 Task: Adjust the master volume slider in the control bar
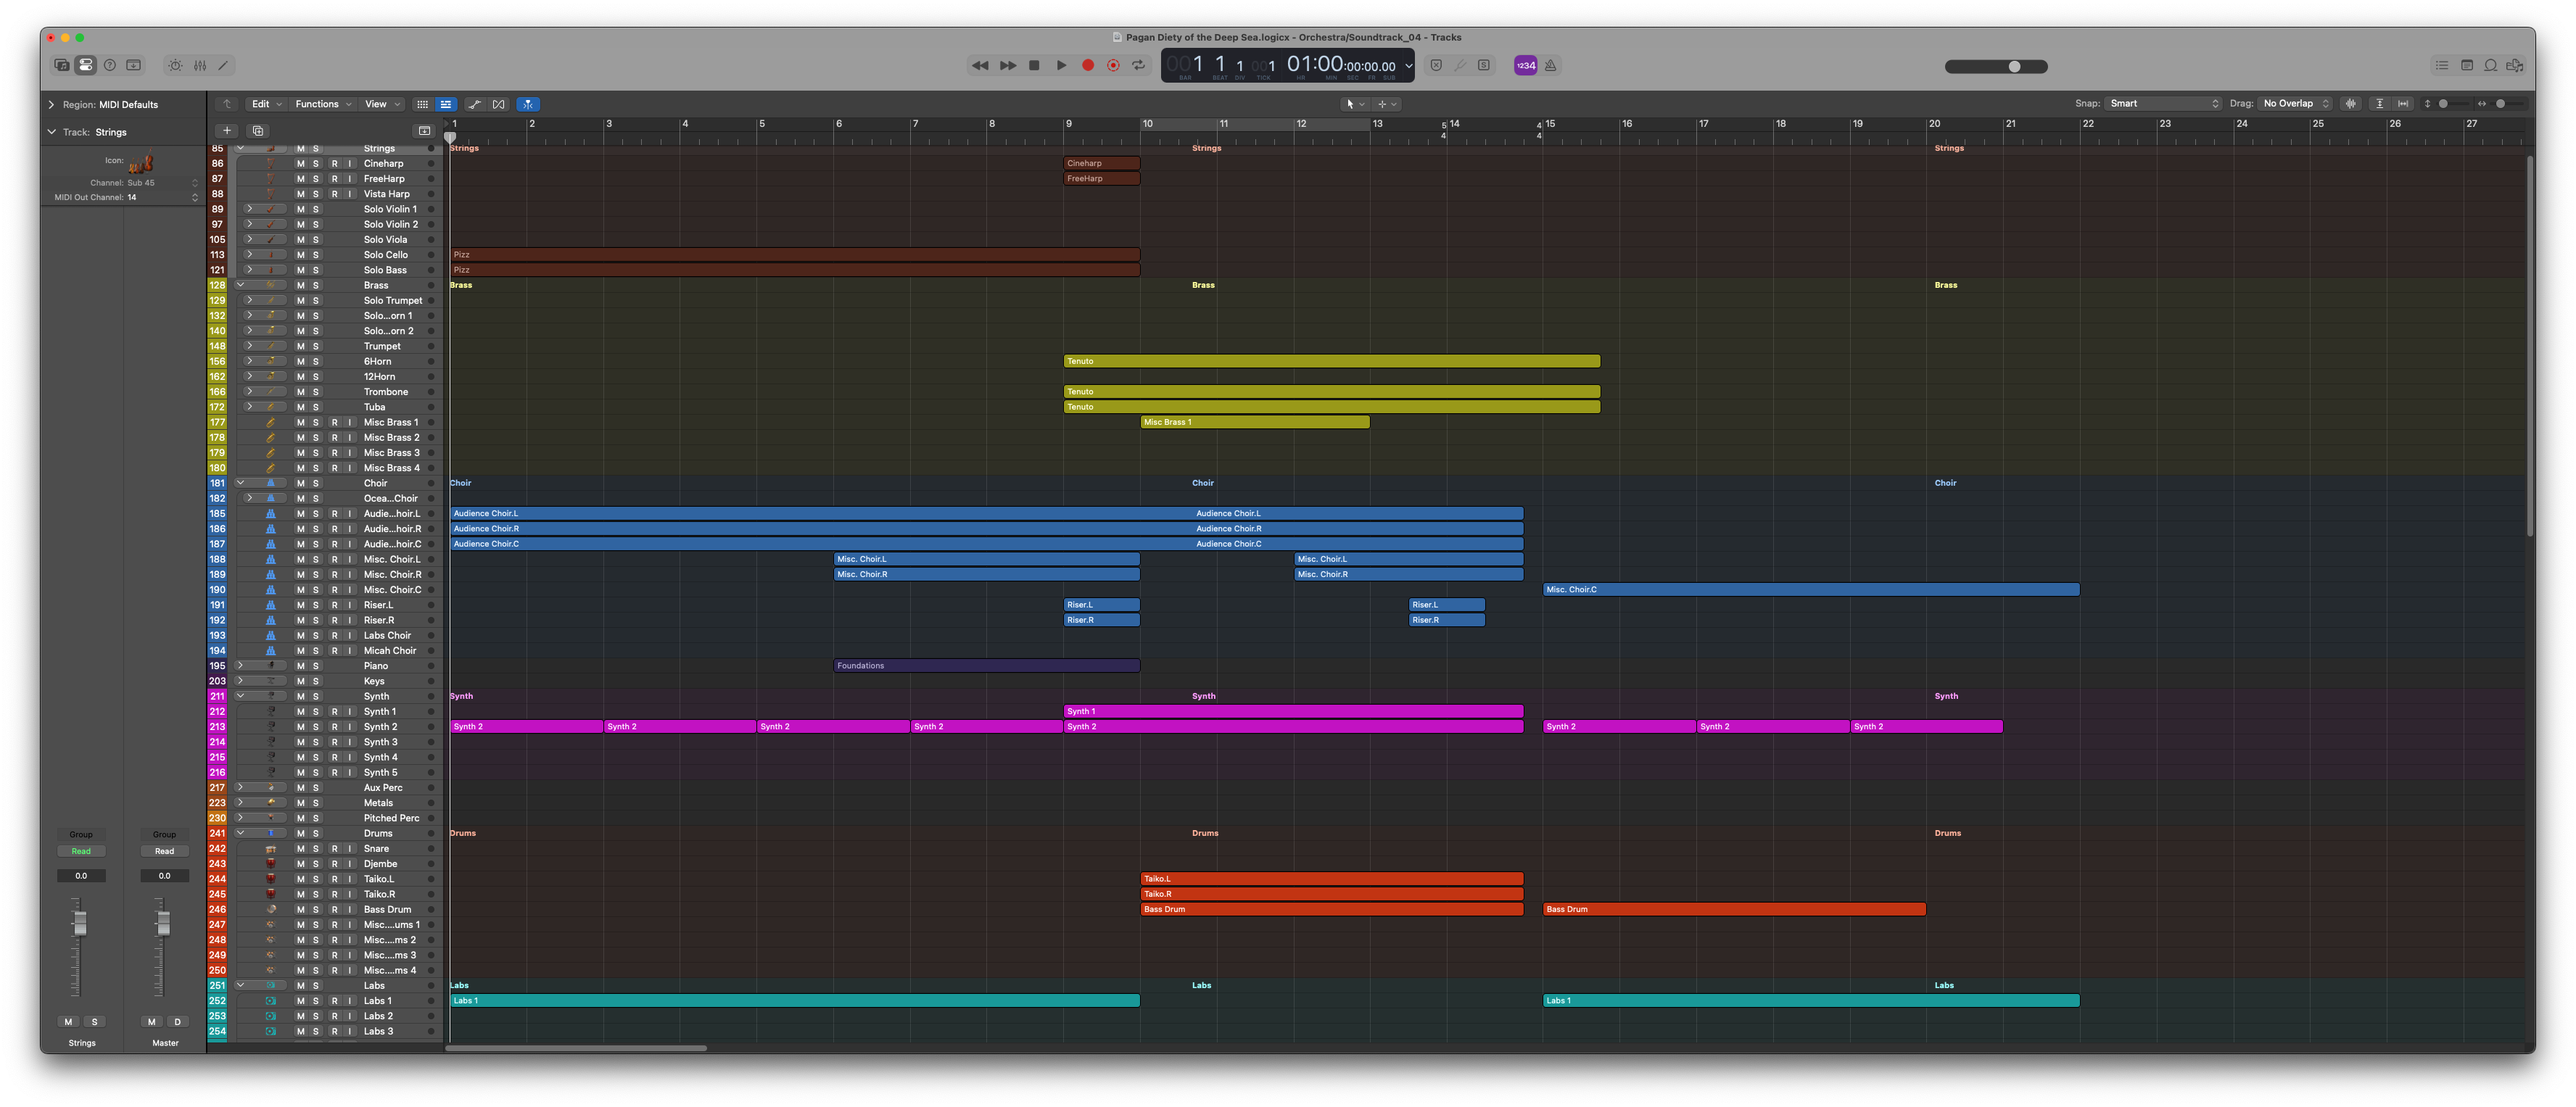[2014, 66]
